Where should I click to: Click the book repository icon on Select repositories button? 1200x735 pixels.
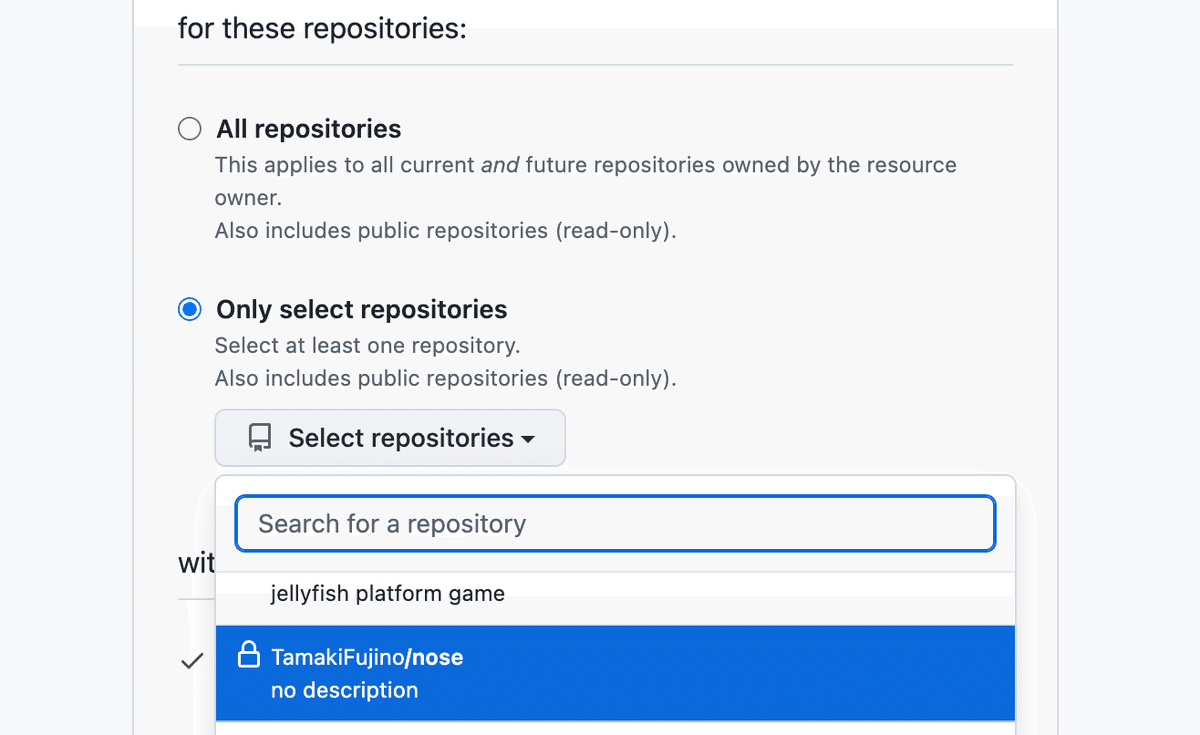pyautogui.click(x=260, y=437)
